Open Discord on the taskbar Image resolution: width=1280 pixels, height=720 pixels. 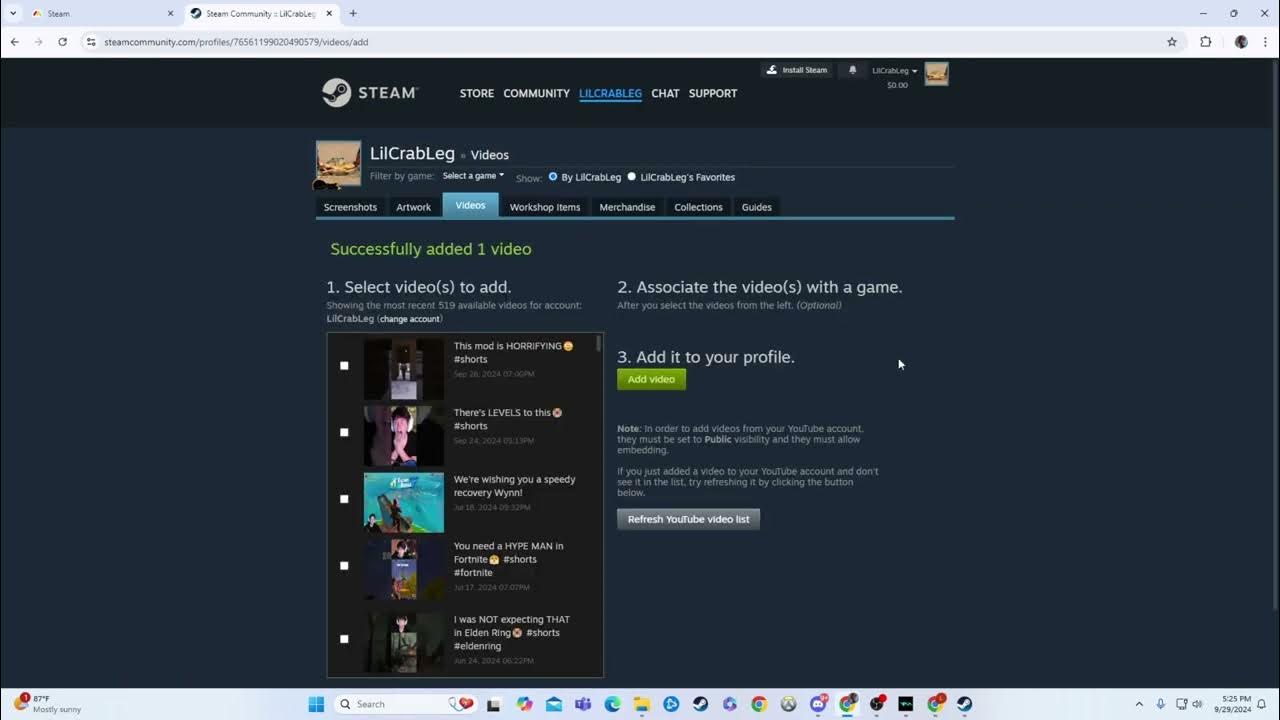point(819,704)
